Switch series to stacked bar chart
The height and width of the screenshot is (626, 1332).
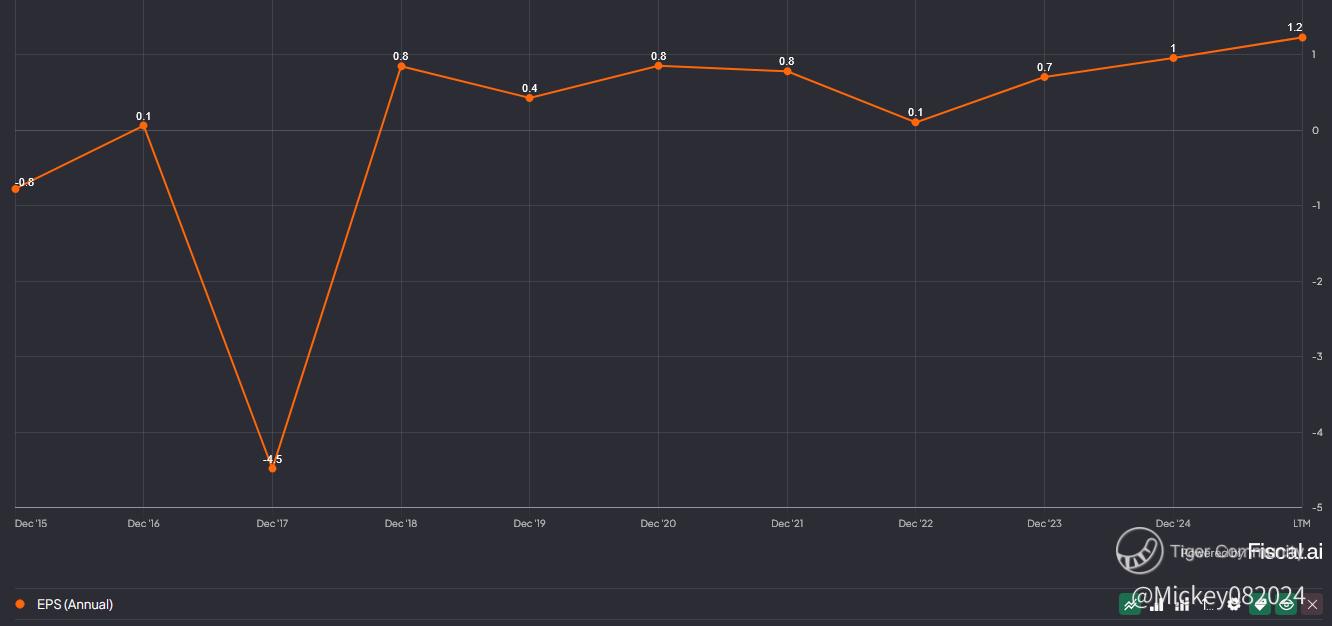[x=1182, y=604]
